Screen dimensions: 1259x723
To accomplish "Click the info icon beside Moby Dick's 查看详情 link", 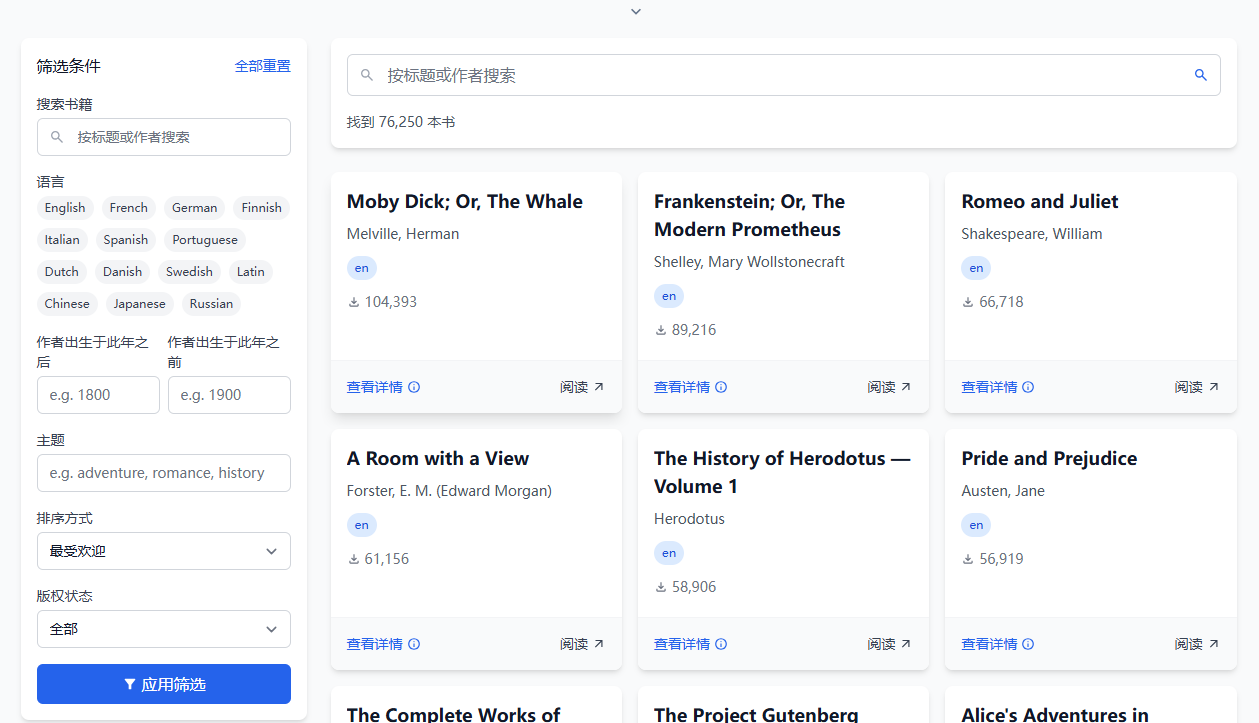I will pos(414,387).
